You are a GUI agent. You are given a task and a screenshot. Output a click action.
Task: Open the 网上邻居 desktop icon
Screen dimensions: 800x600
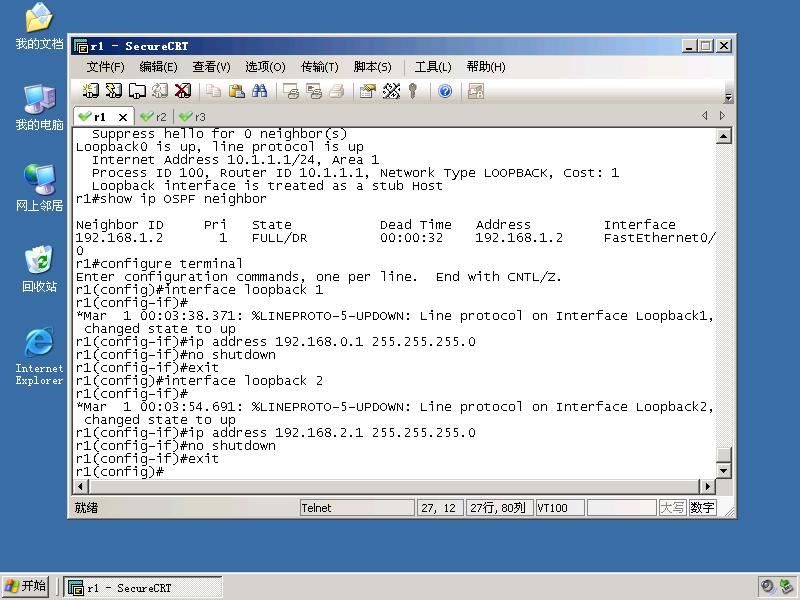(x=39, y=188)
